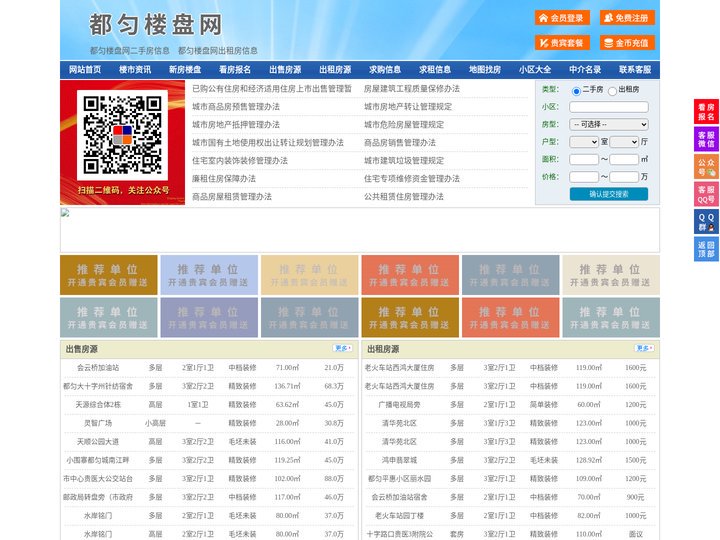Click the 客服微信 purple side icon
Viewport: 720px width, 540px height.
(x=706, y=139)
